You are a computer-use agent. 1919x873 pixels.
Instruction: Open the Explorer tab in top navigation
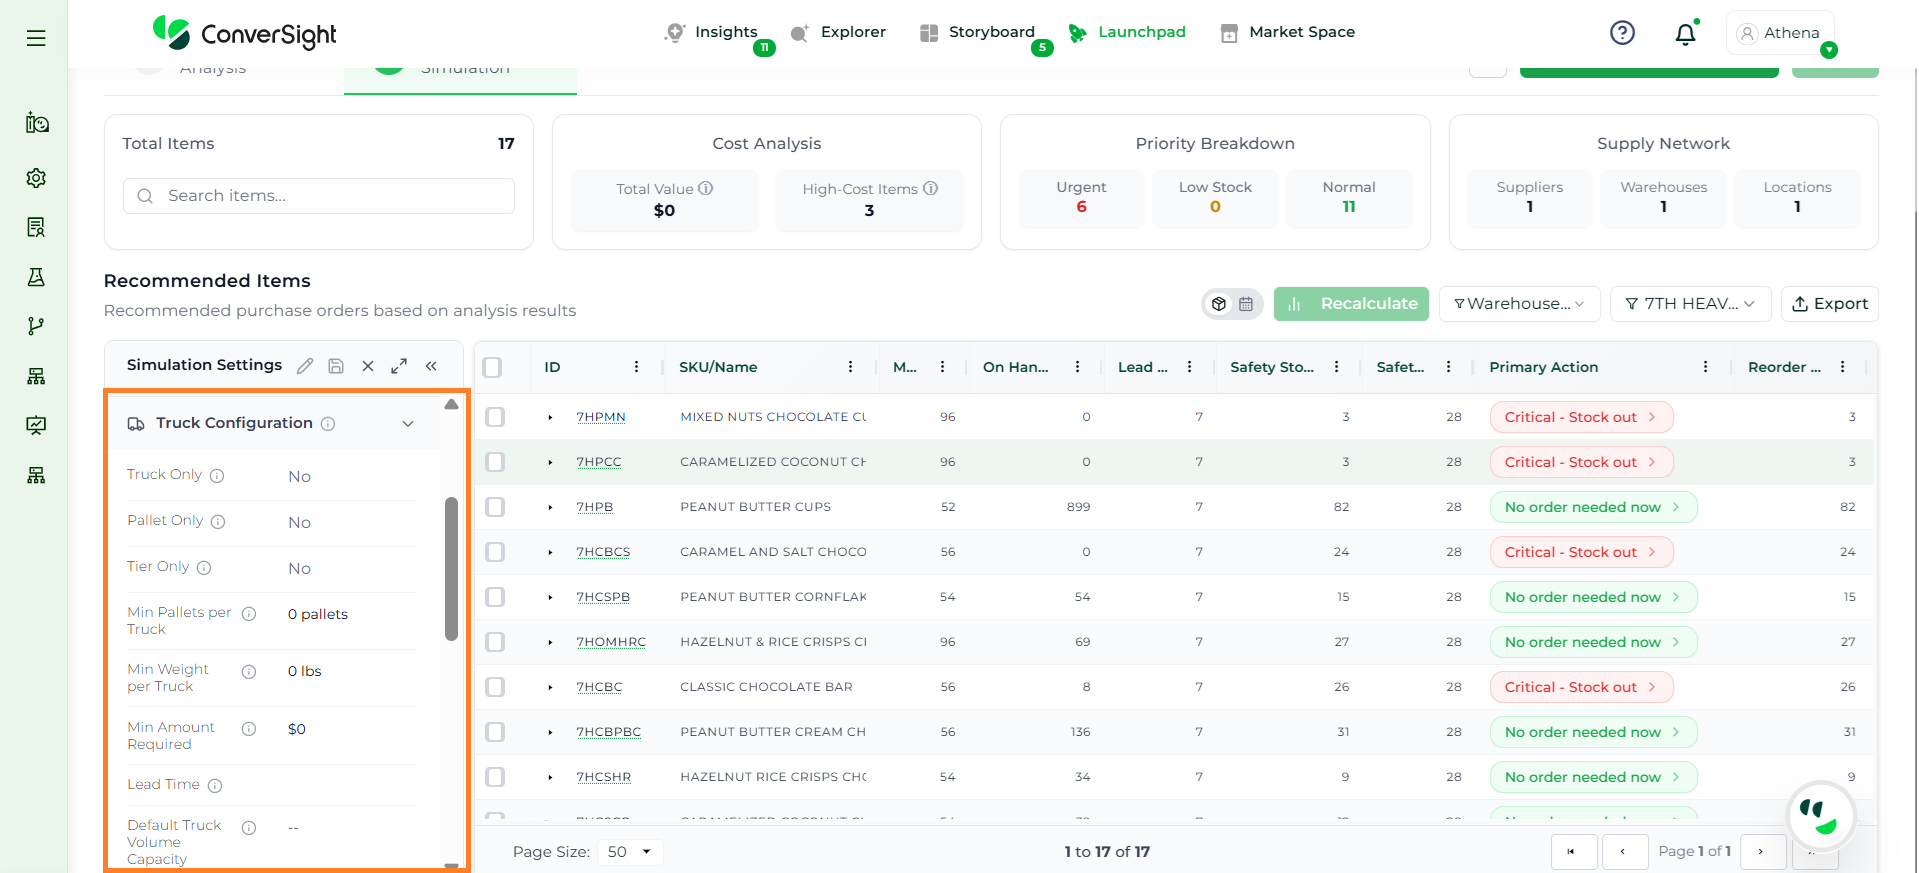click(852, 32)
